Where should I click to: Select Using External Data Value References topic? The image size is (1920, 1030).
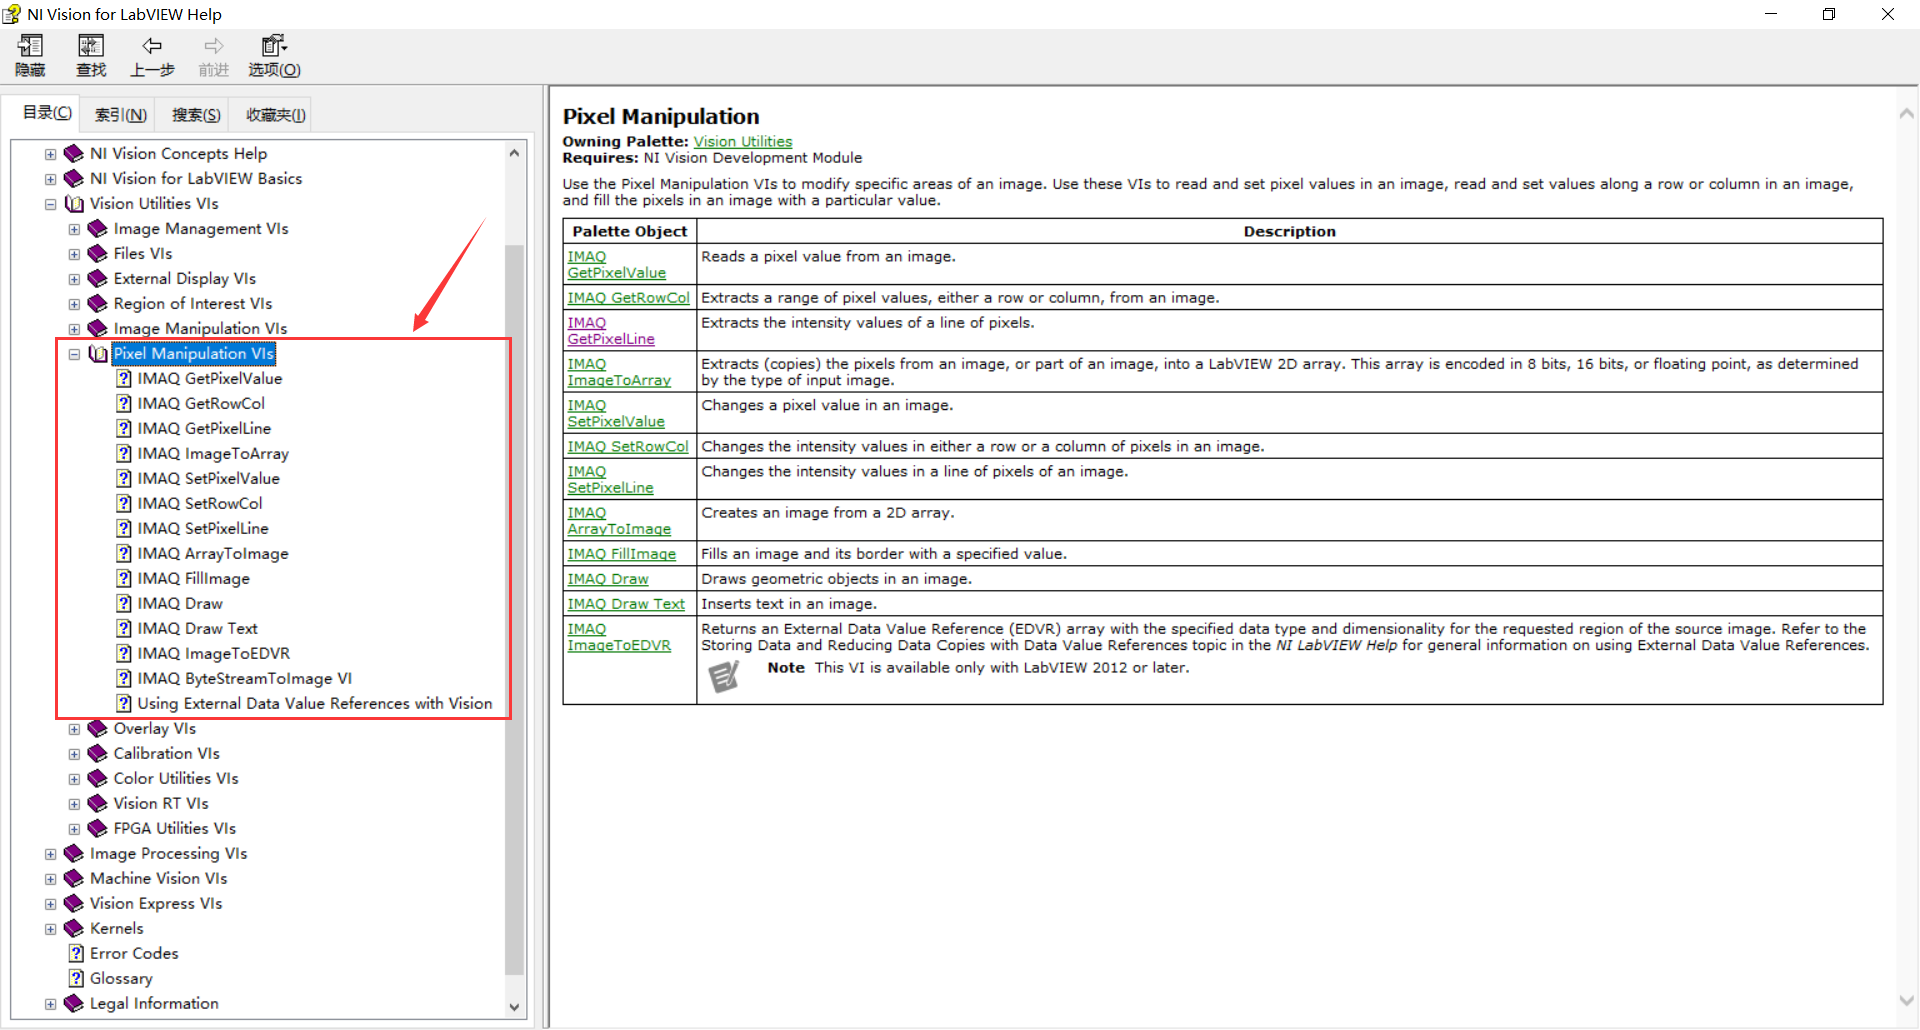(x=315, y=703)
